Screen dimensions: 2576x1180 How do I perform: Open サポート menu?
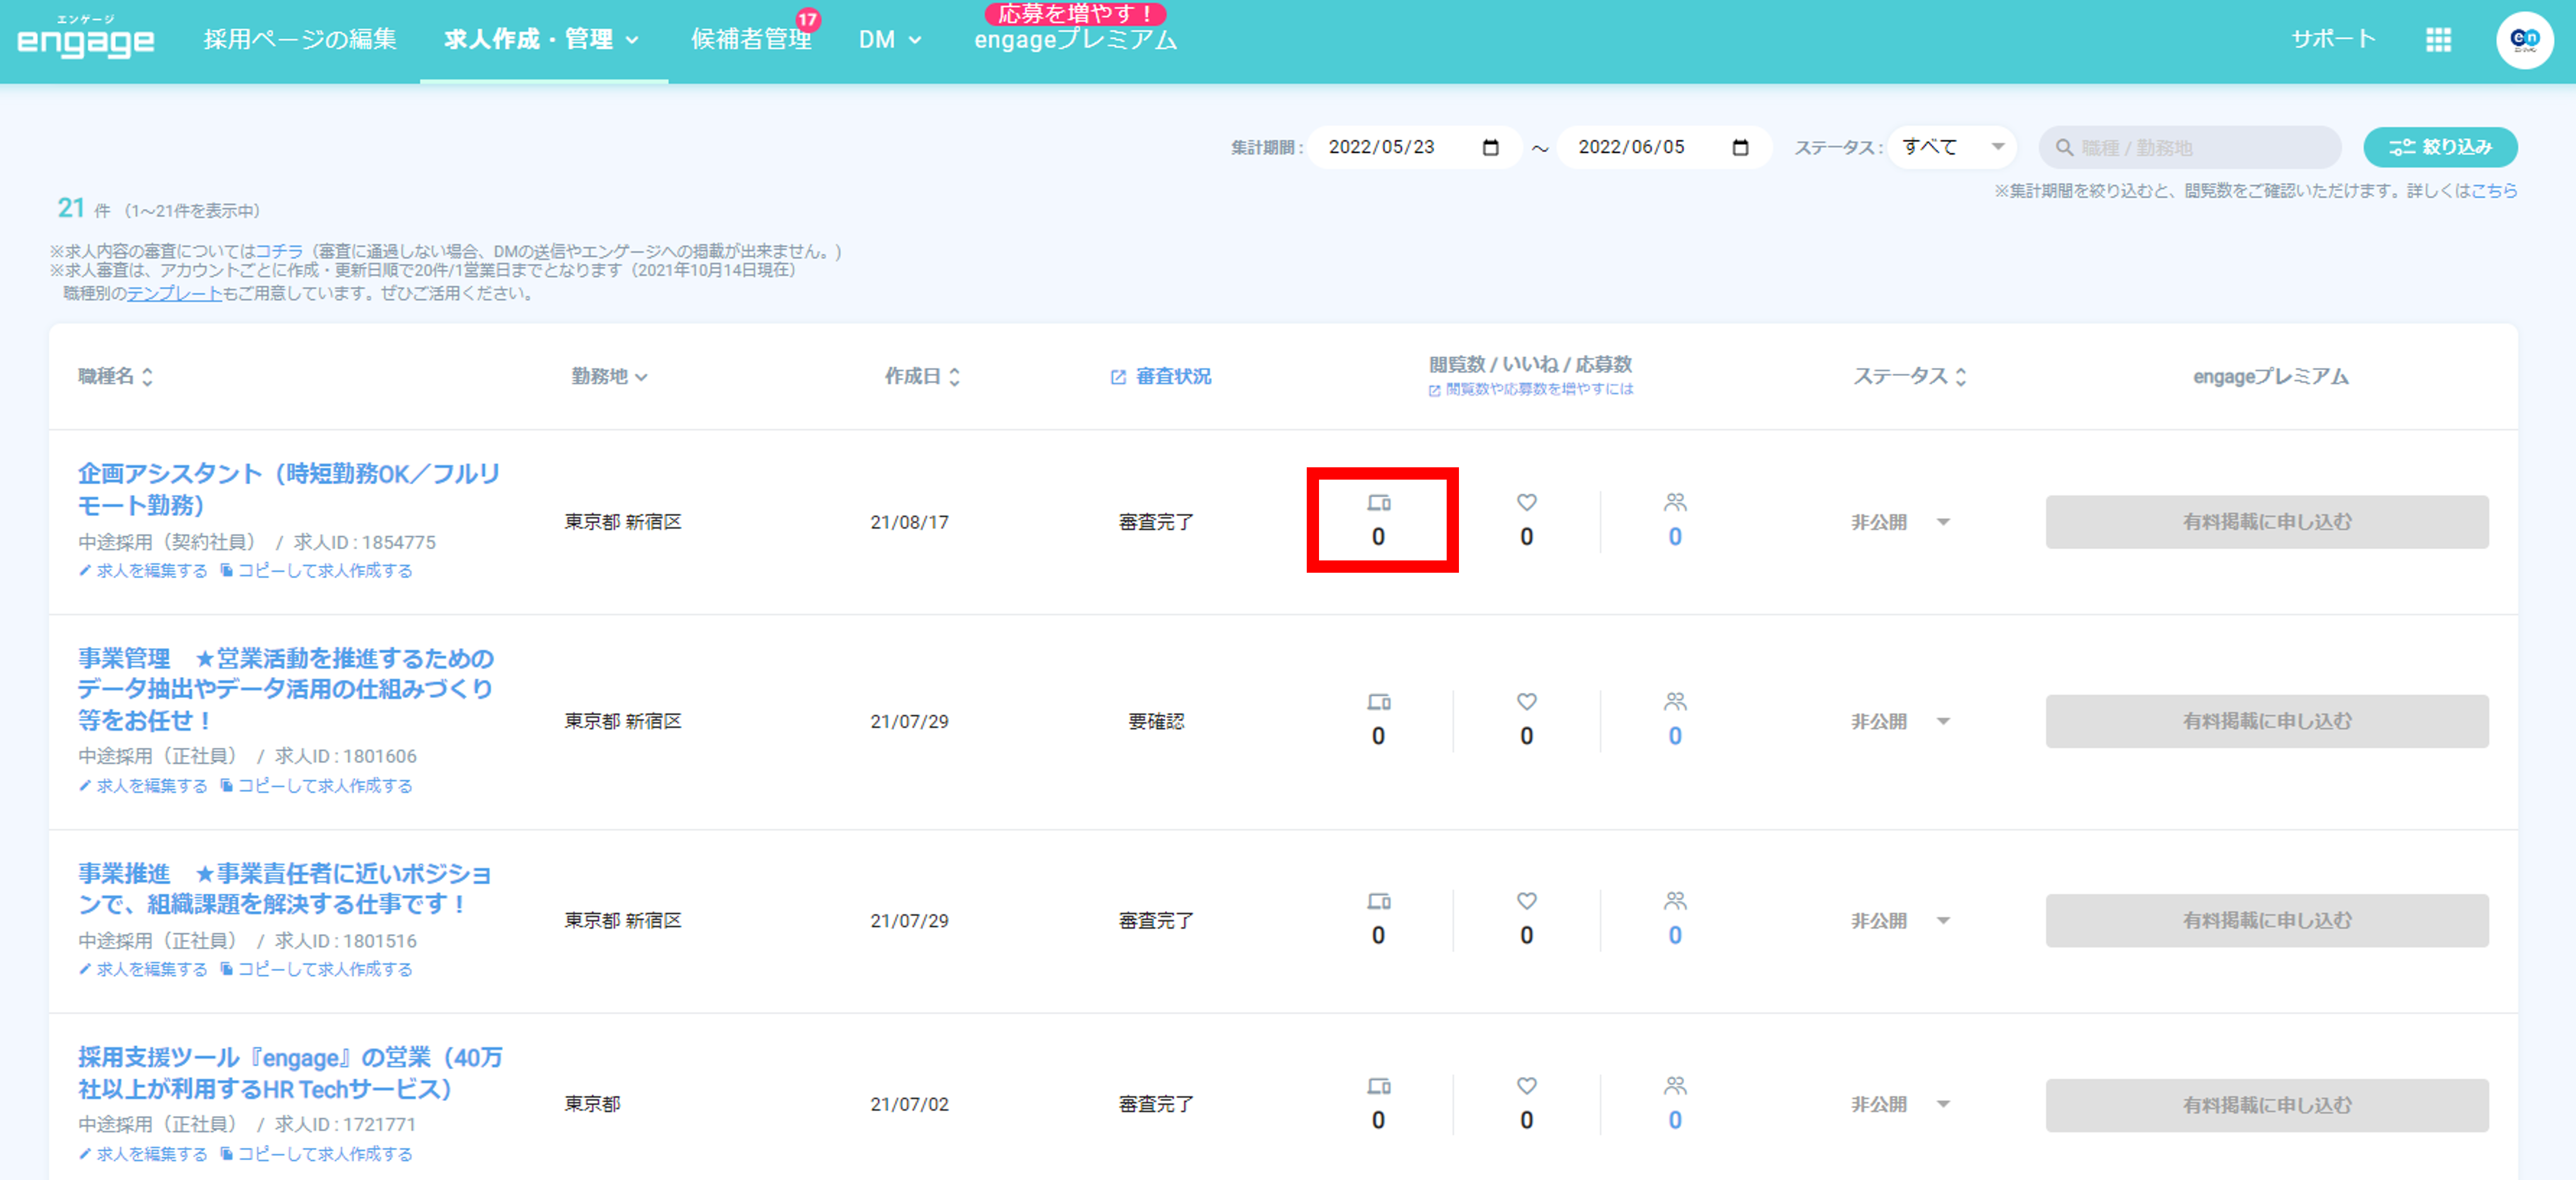pos(2333,39)
